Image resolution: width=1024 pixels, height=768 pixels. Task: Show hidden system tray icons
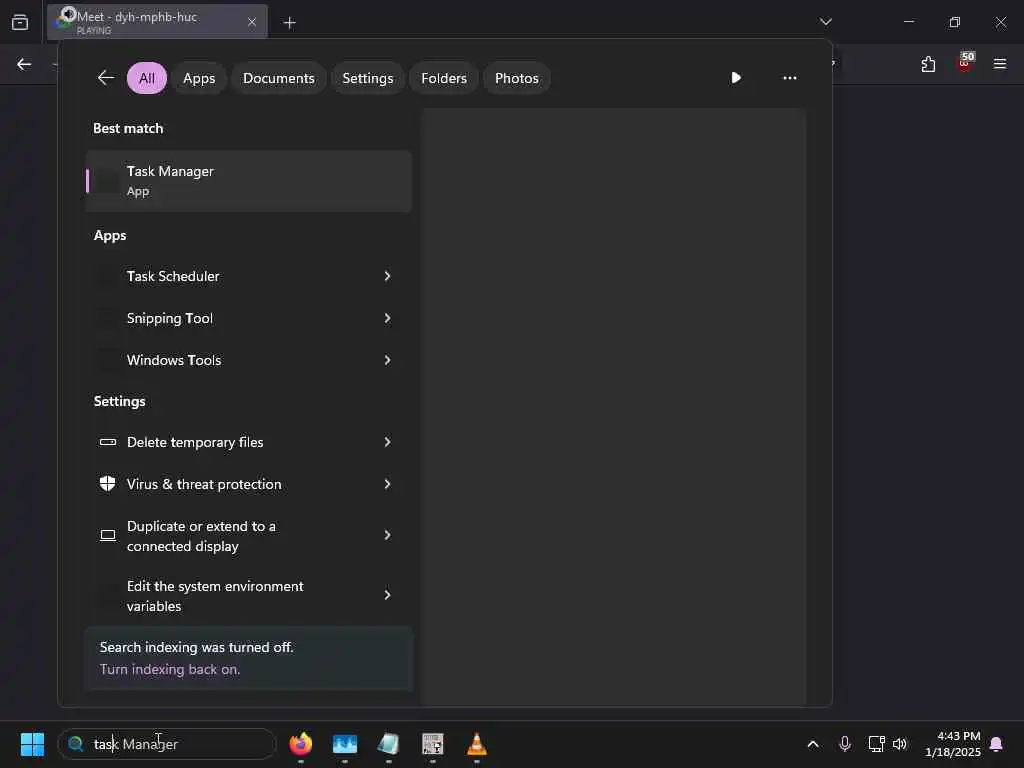[813, 744]
